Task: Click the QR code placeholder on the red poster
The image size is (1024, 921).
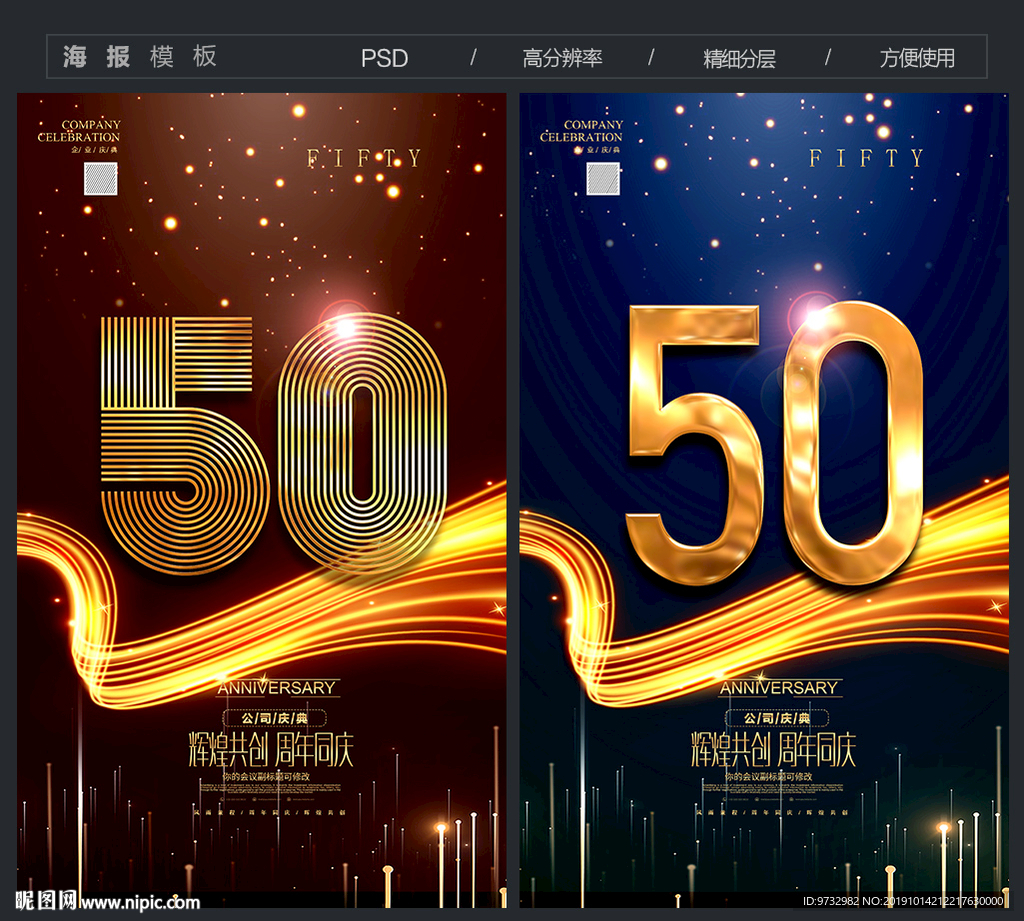Action: point(101,178)
